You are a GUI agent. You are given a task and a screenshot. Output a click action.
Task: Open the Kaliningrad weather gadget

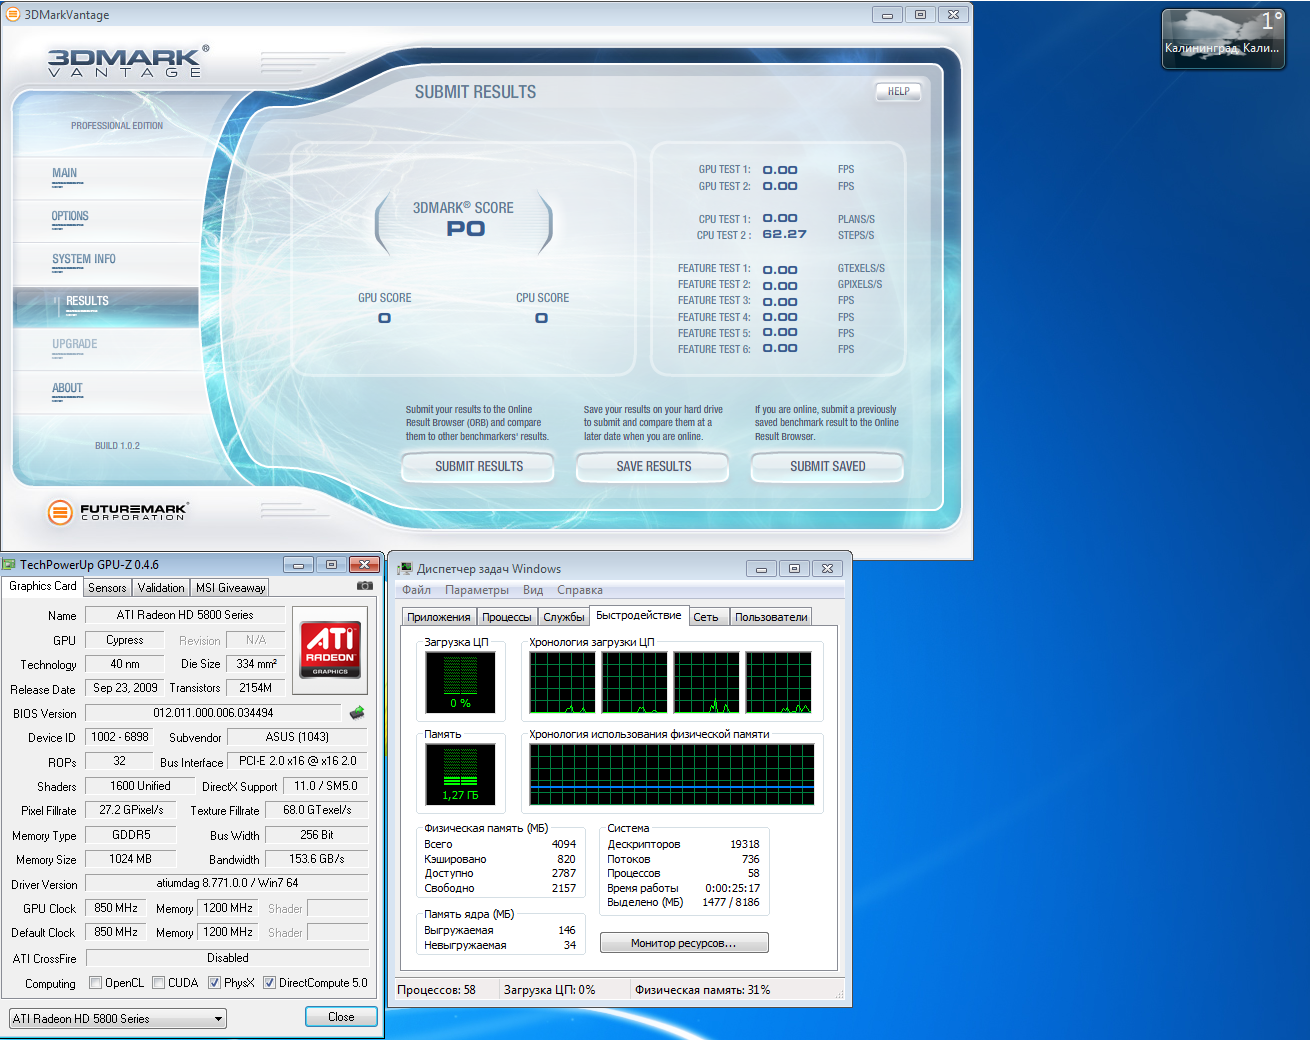pyautogui.click(x=1223, y=39)
